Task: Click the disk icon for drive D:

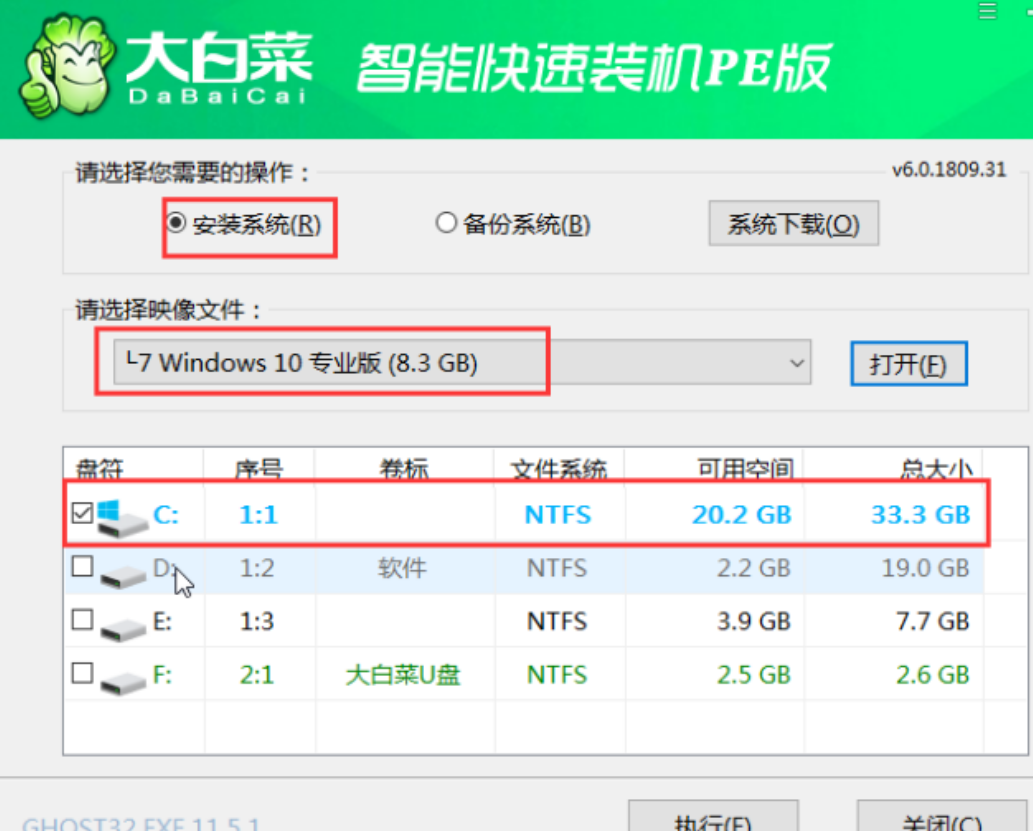Action: click(x=122, y=572)
